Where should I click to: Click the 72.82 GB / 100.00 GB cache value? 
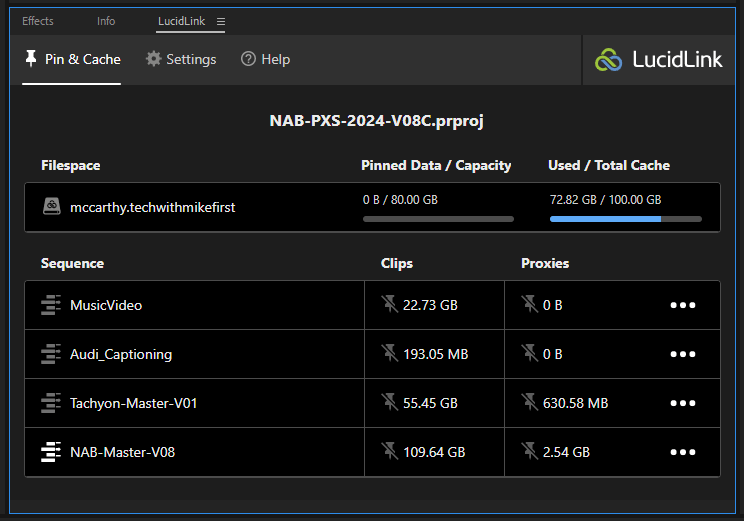click(605, 200)
